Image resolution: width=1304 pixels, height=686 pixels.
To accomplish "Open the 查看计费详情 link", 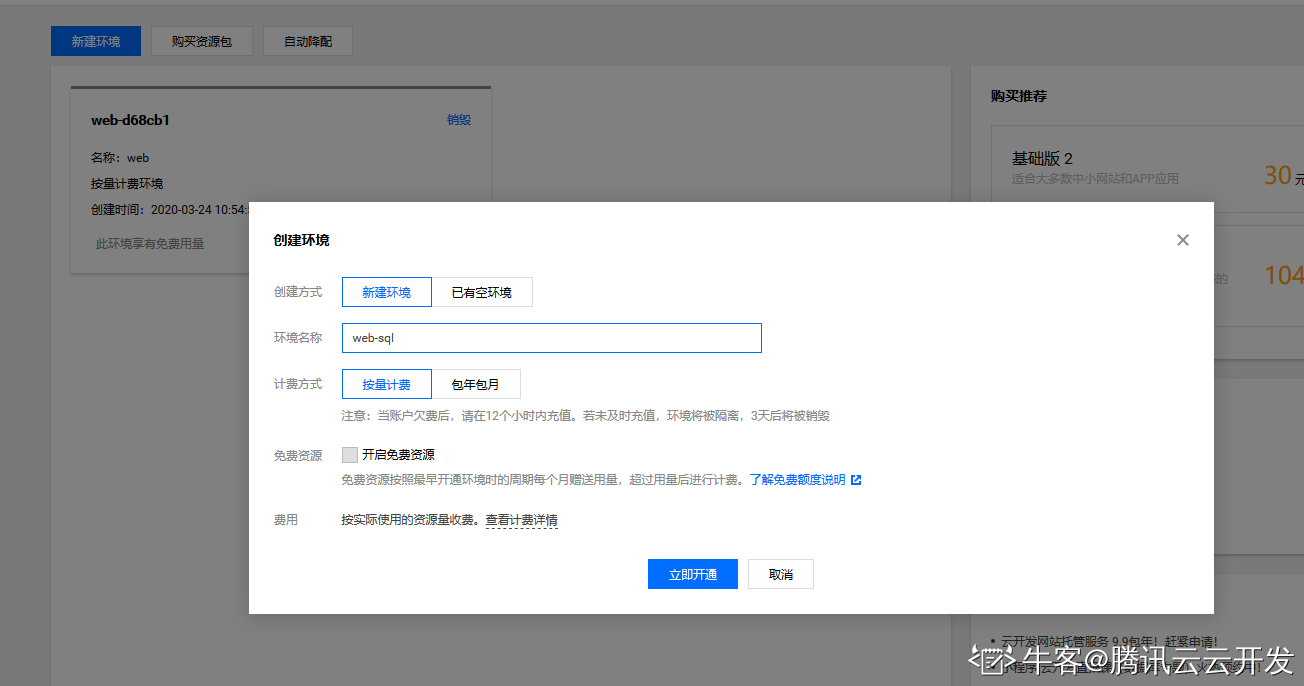I will (x=522, y=520).
